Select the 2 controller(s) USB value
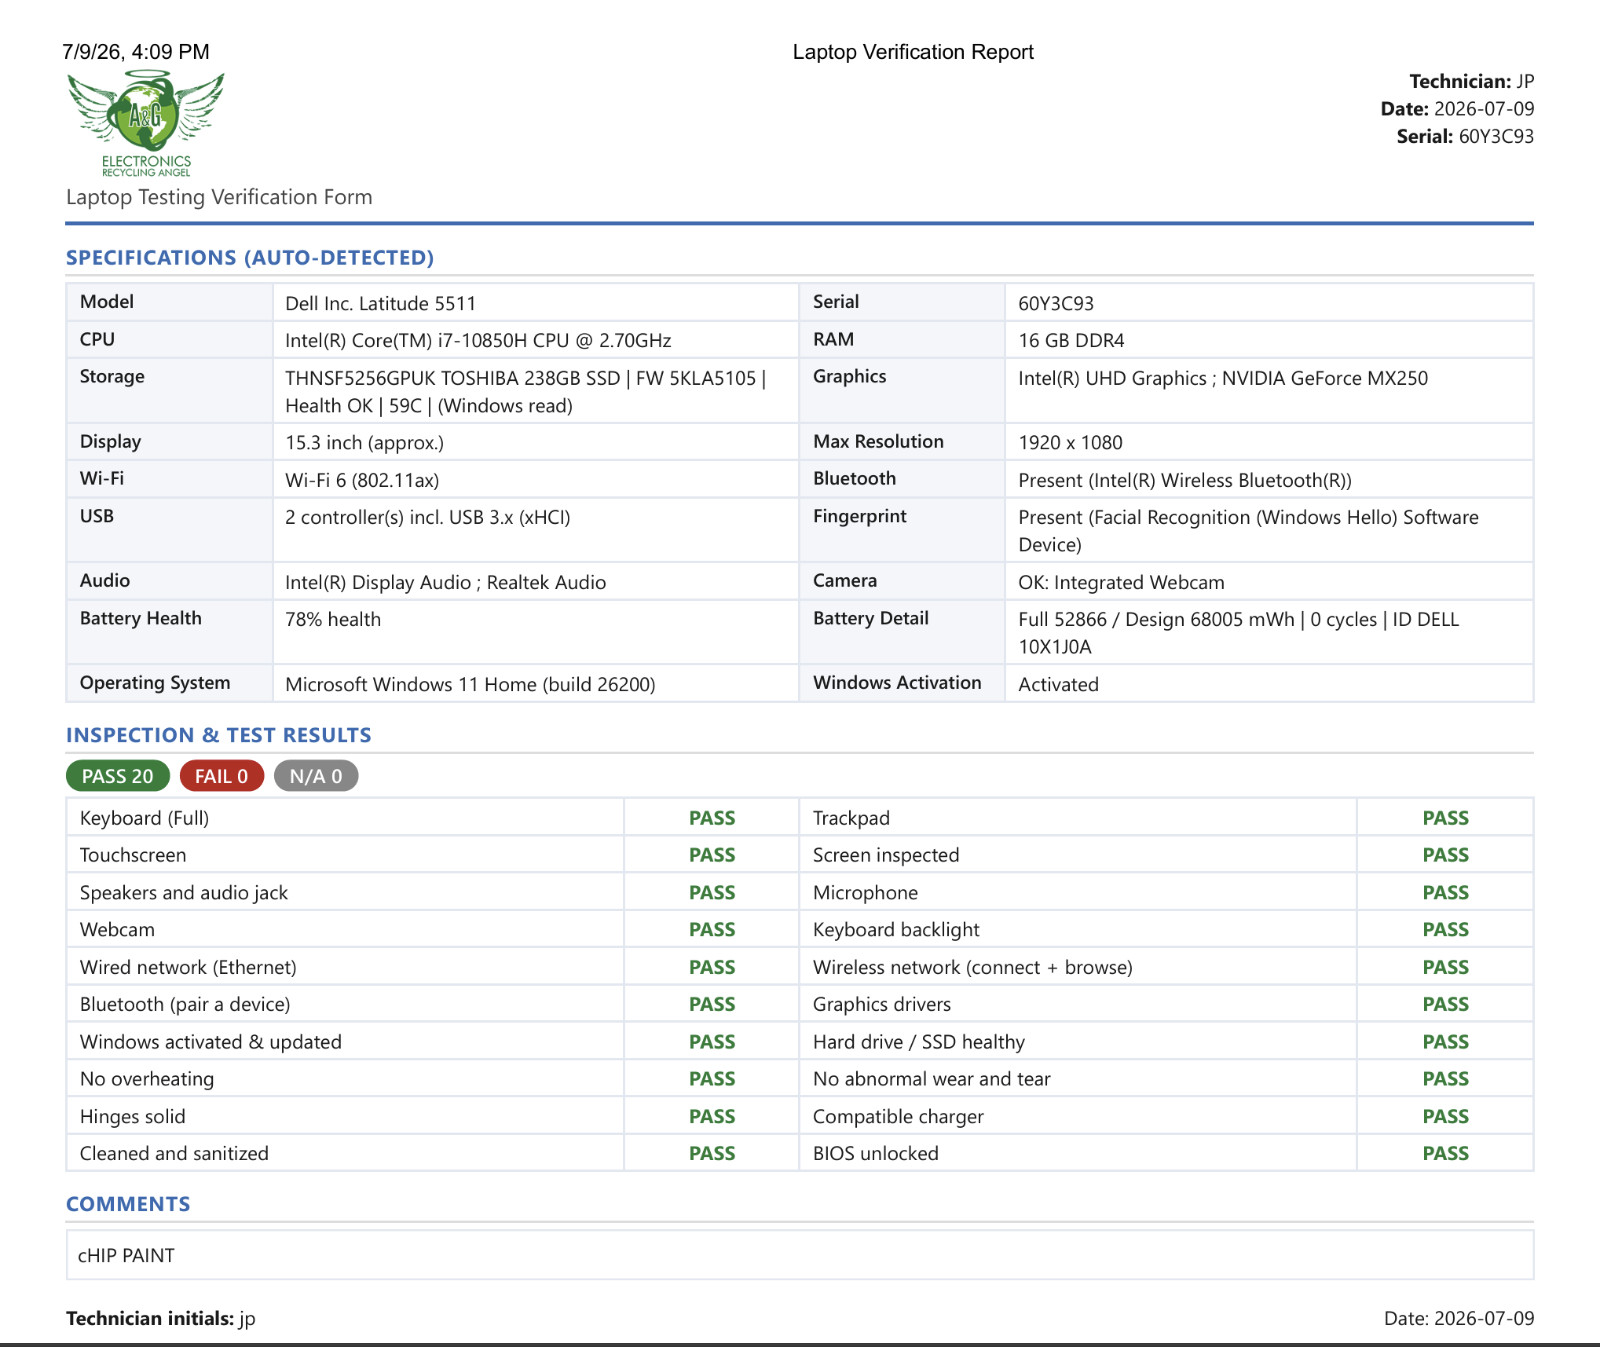Viewport: 1600px width, 1347px height. 428,517
